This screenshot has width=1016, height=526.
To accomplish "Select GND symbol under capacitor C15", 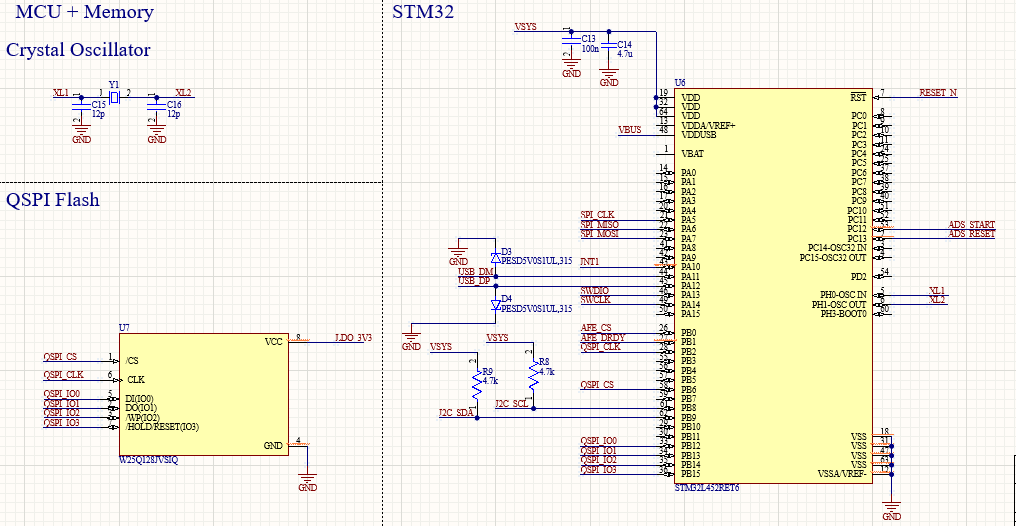I will coord(81,133).
